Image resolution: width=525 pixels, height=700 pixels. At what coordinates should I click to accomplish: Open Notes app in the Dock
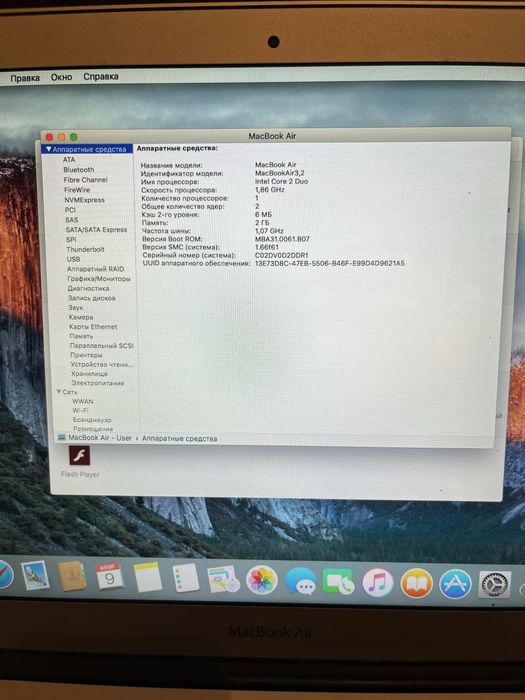coord(147,577)
